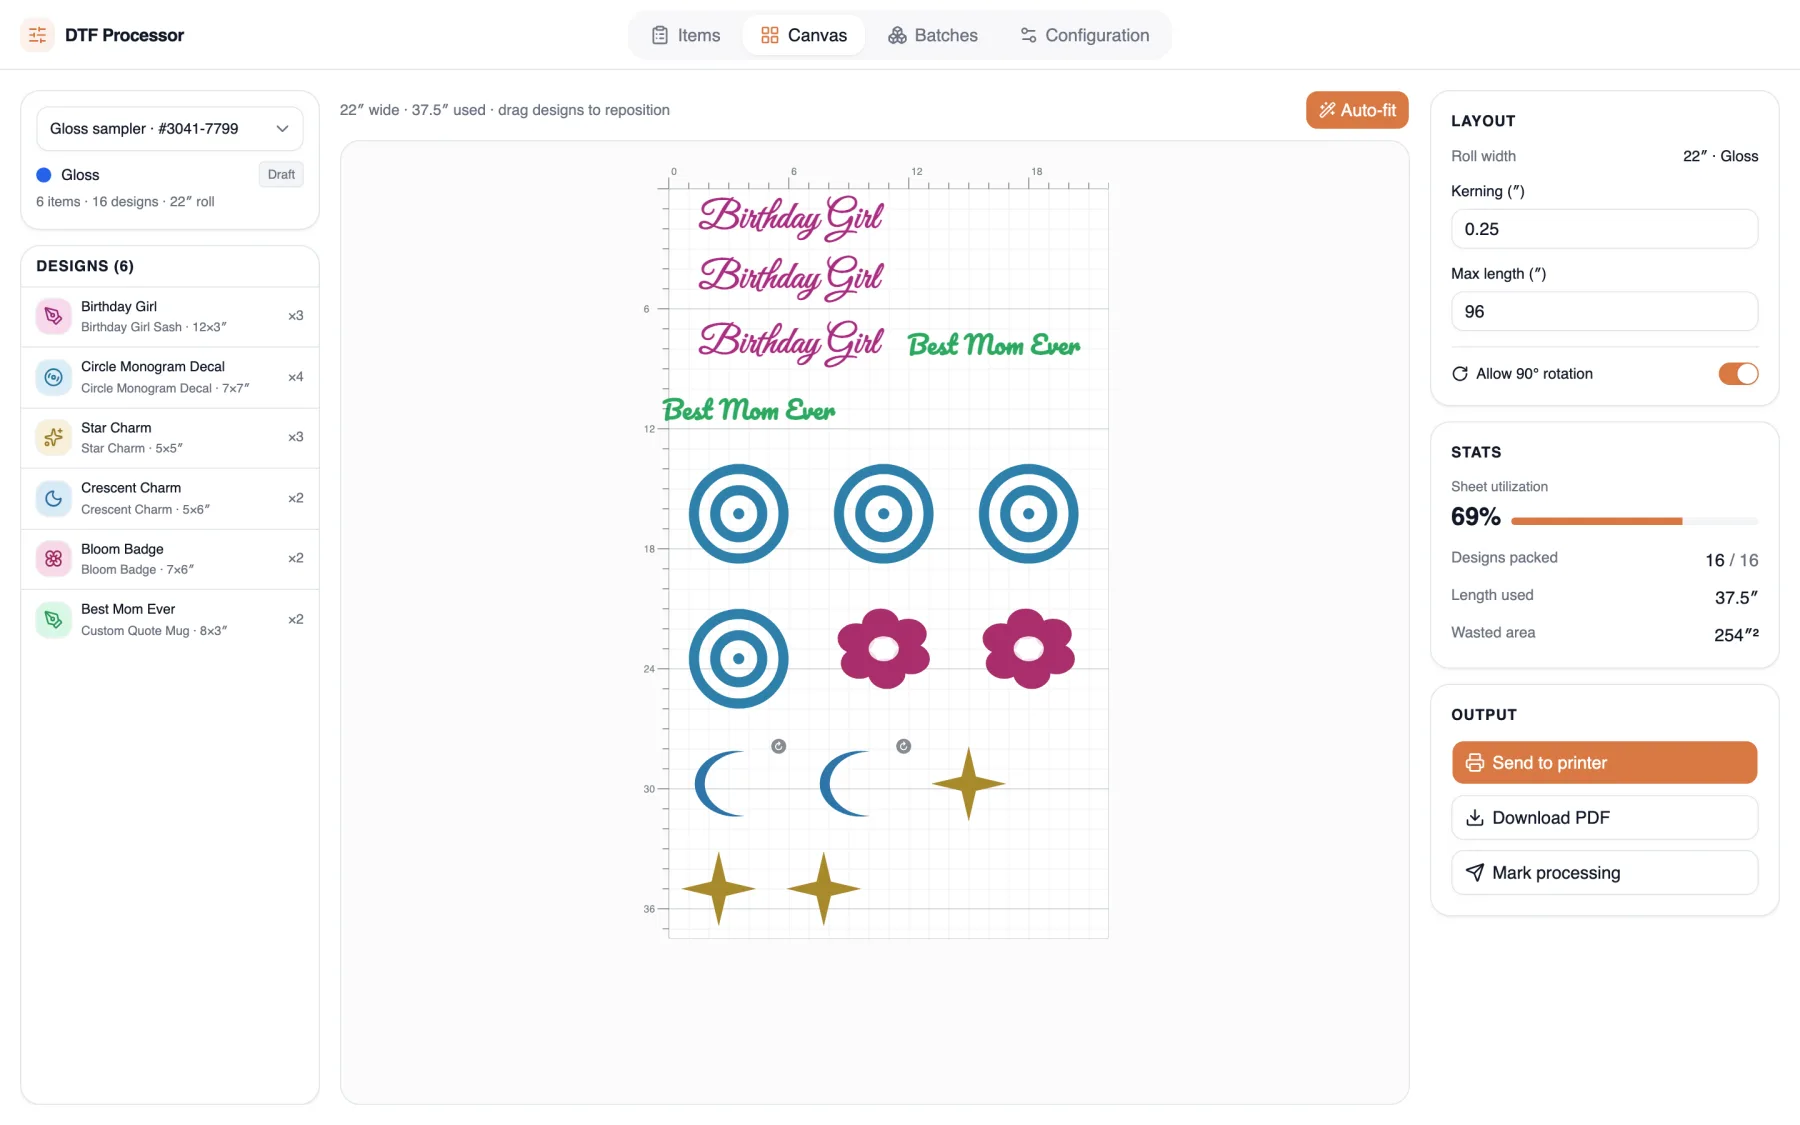The width and height of the screenshot is (1800, 1125).
Task: Select the left crescent moon on canvas
Action: tap(720, 784)
